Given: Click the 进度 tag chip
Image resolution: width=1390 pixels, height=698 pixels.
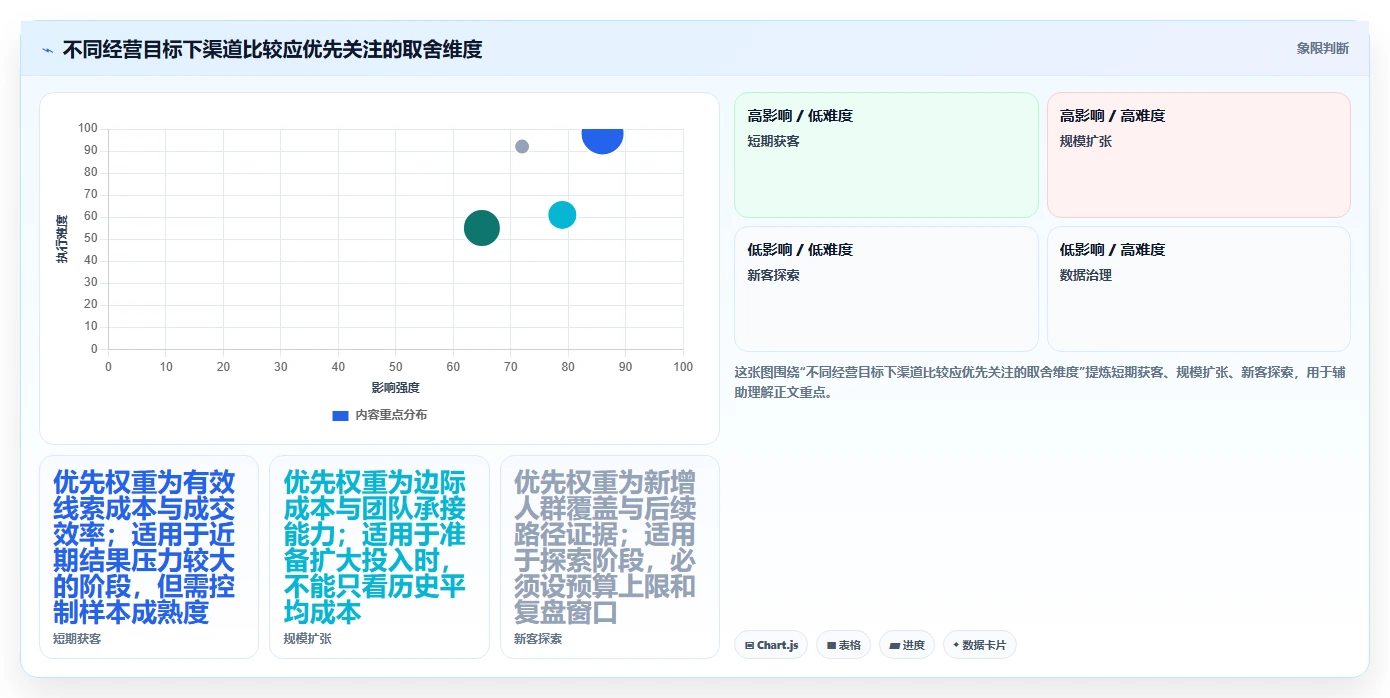Looking at the screenshot, I should pos(907,645).
